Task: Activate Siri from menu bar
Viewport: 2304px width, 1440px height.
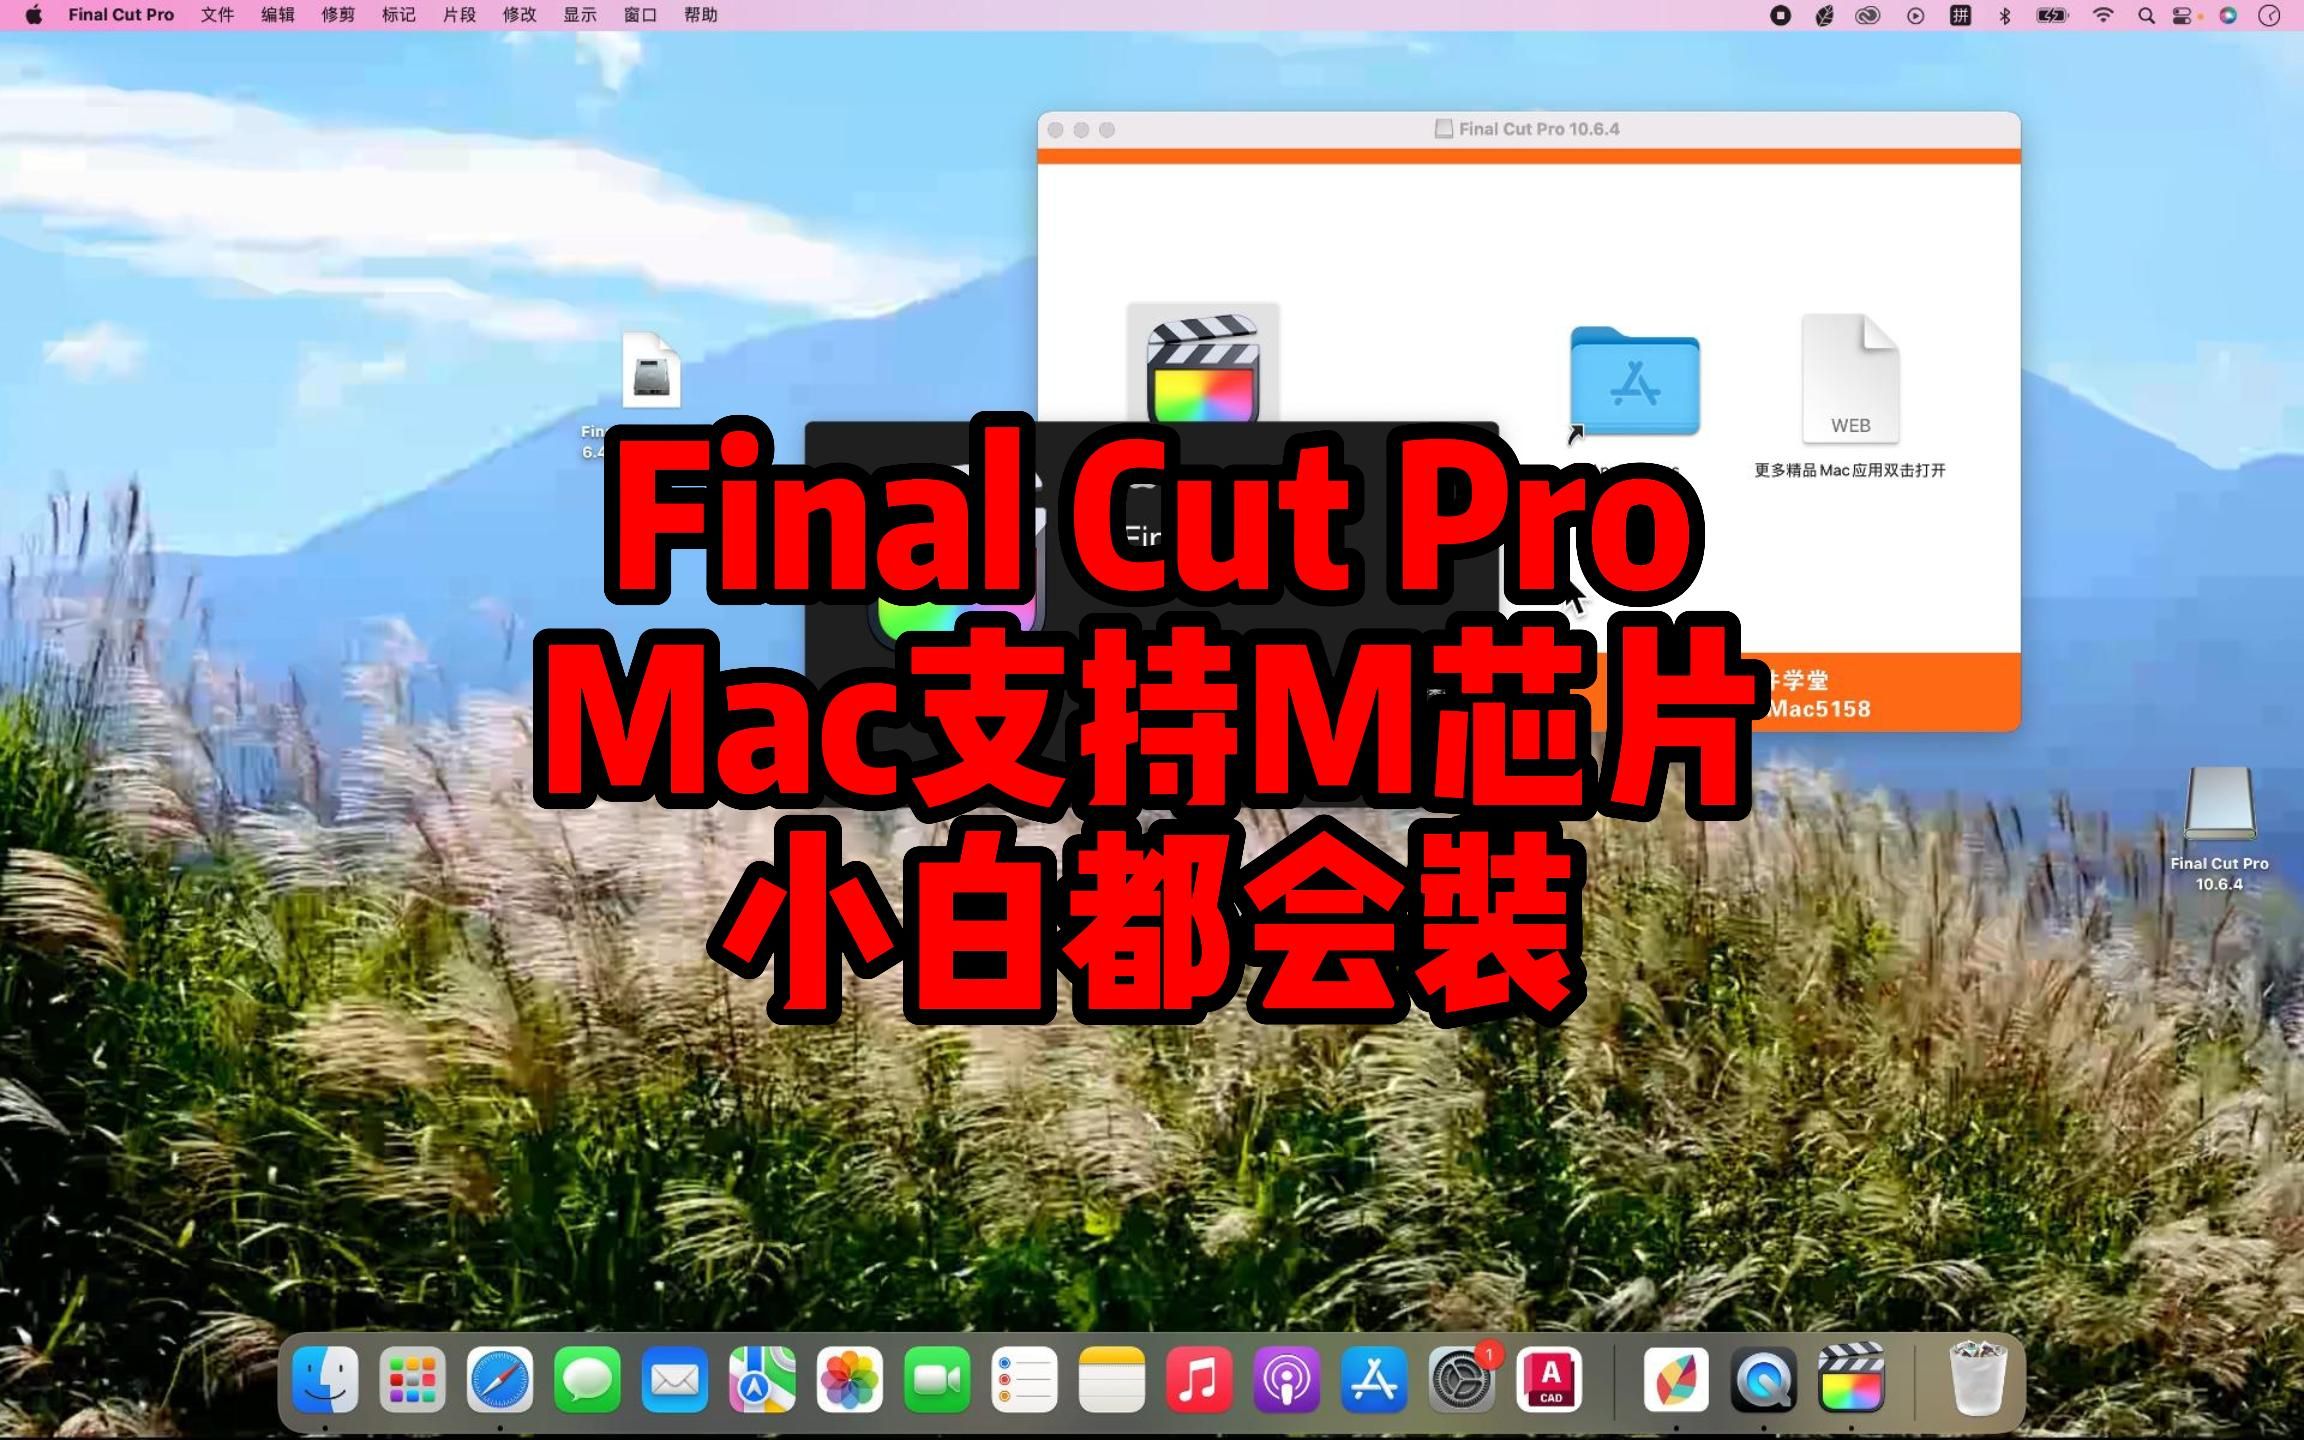Action: click(x=2228, y=15)
